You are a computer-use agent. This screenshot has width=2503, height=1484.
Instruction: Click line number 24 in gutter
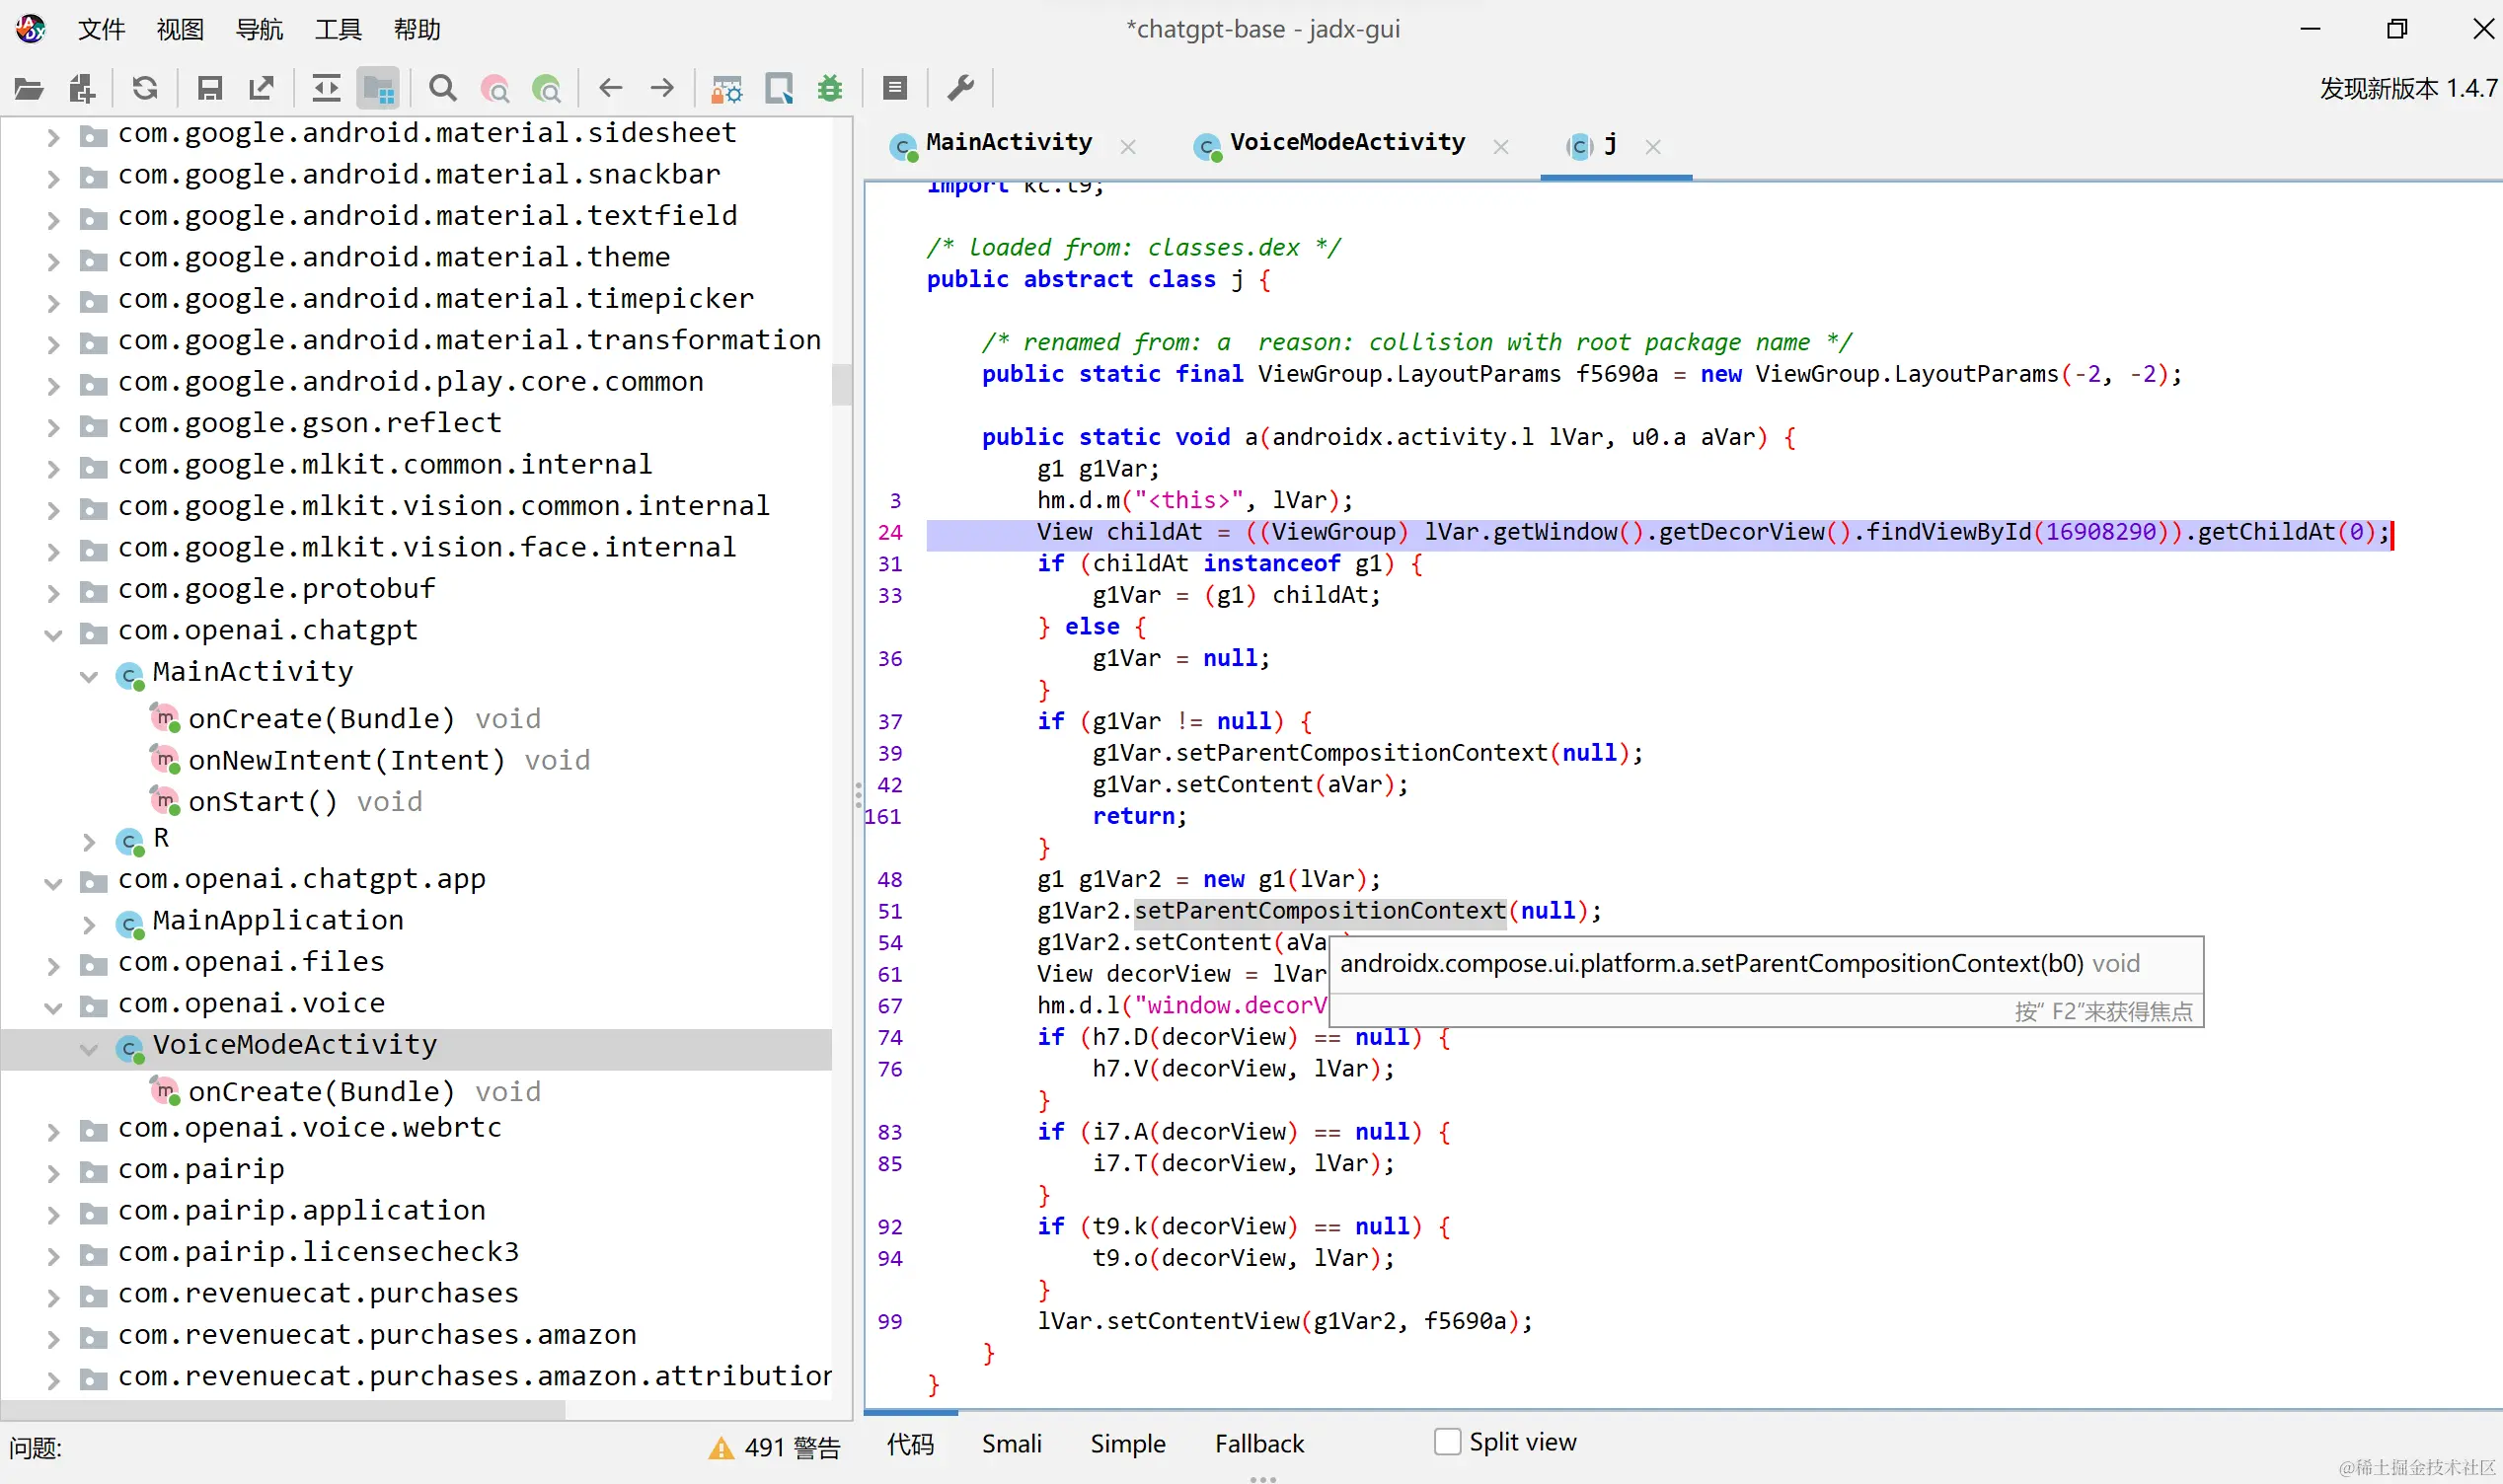[889, 533]
